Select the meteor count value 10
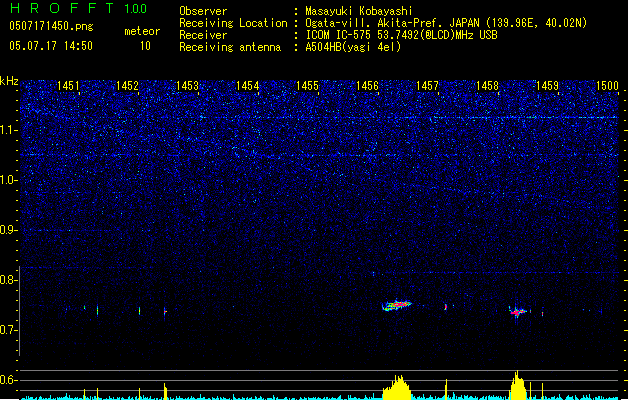Screen dimensions: 629x400 click(145, 46)
